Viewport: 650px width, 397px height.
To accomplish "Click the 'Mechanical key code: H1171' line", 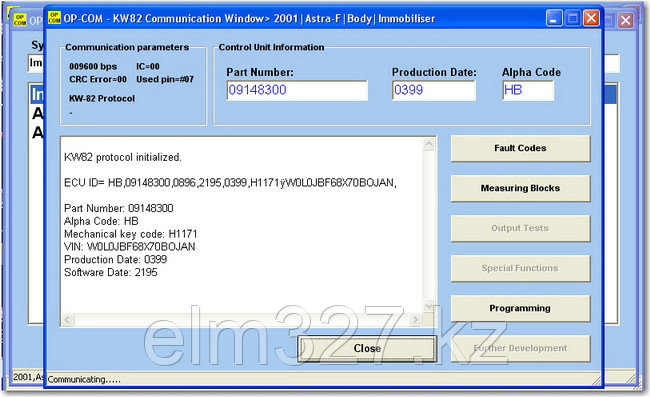I will point(131,234).
